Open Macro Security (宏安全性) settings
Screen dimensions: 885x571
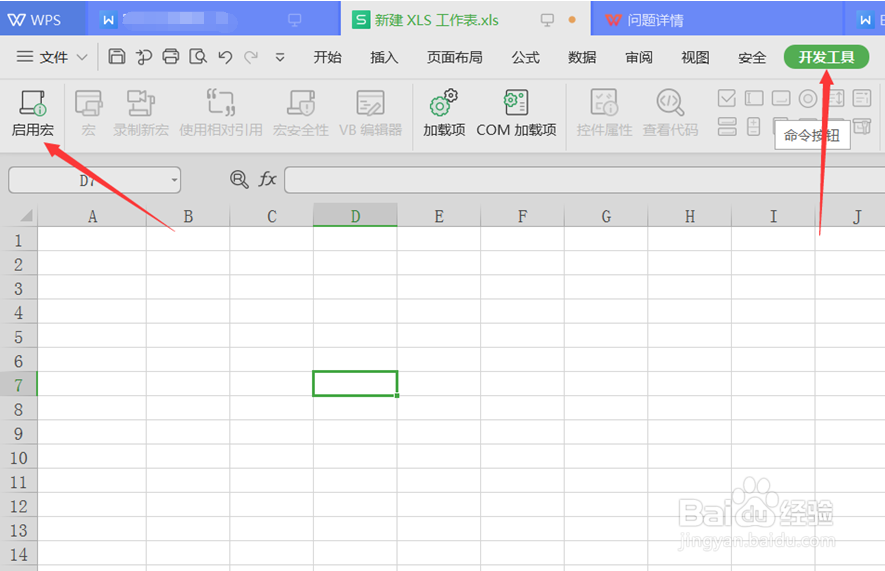click(301, 113)
